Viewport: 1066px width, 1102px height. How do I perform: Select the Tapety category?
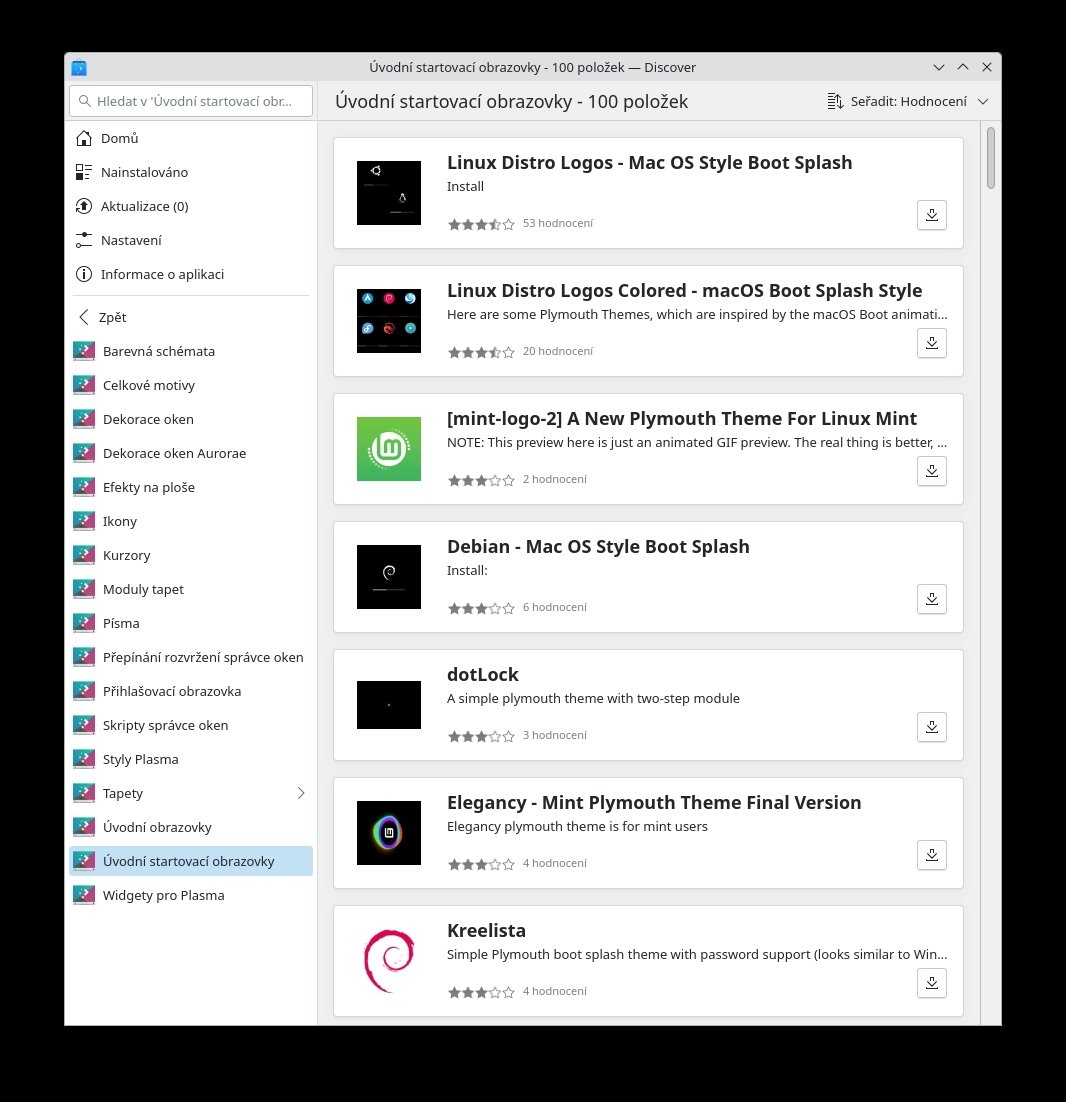[190, 793]
